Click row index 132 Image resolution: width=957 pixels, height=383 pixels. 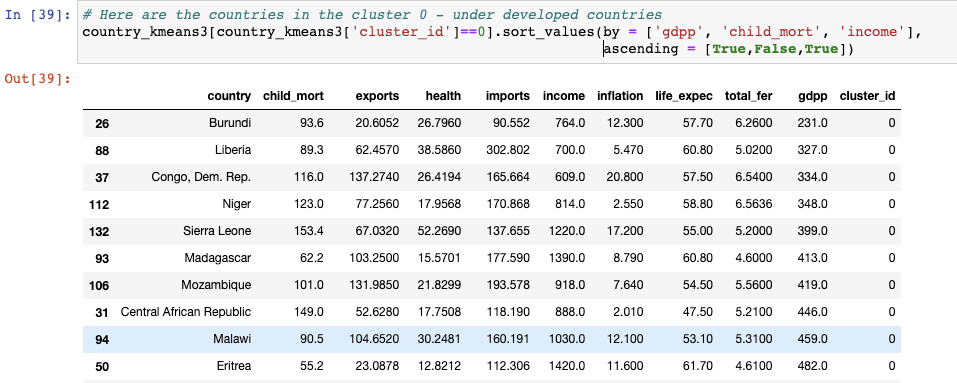click(99, 231)
